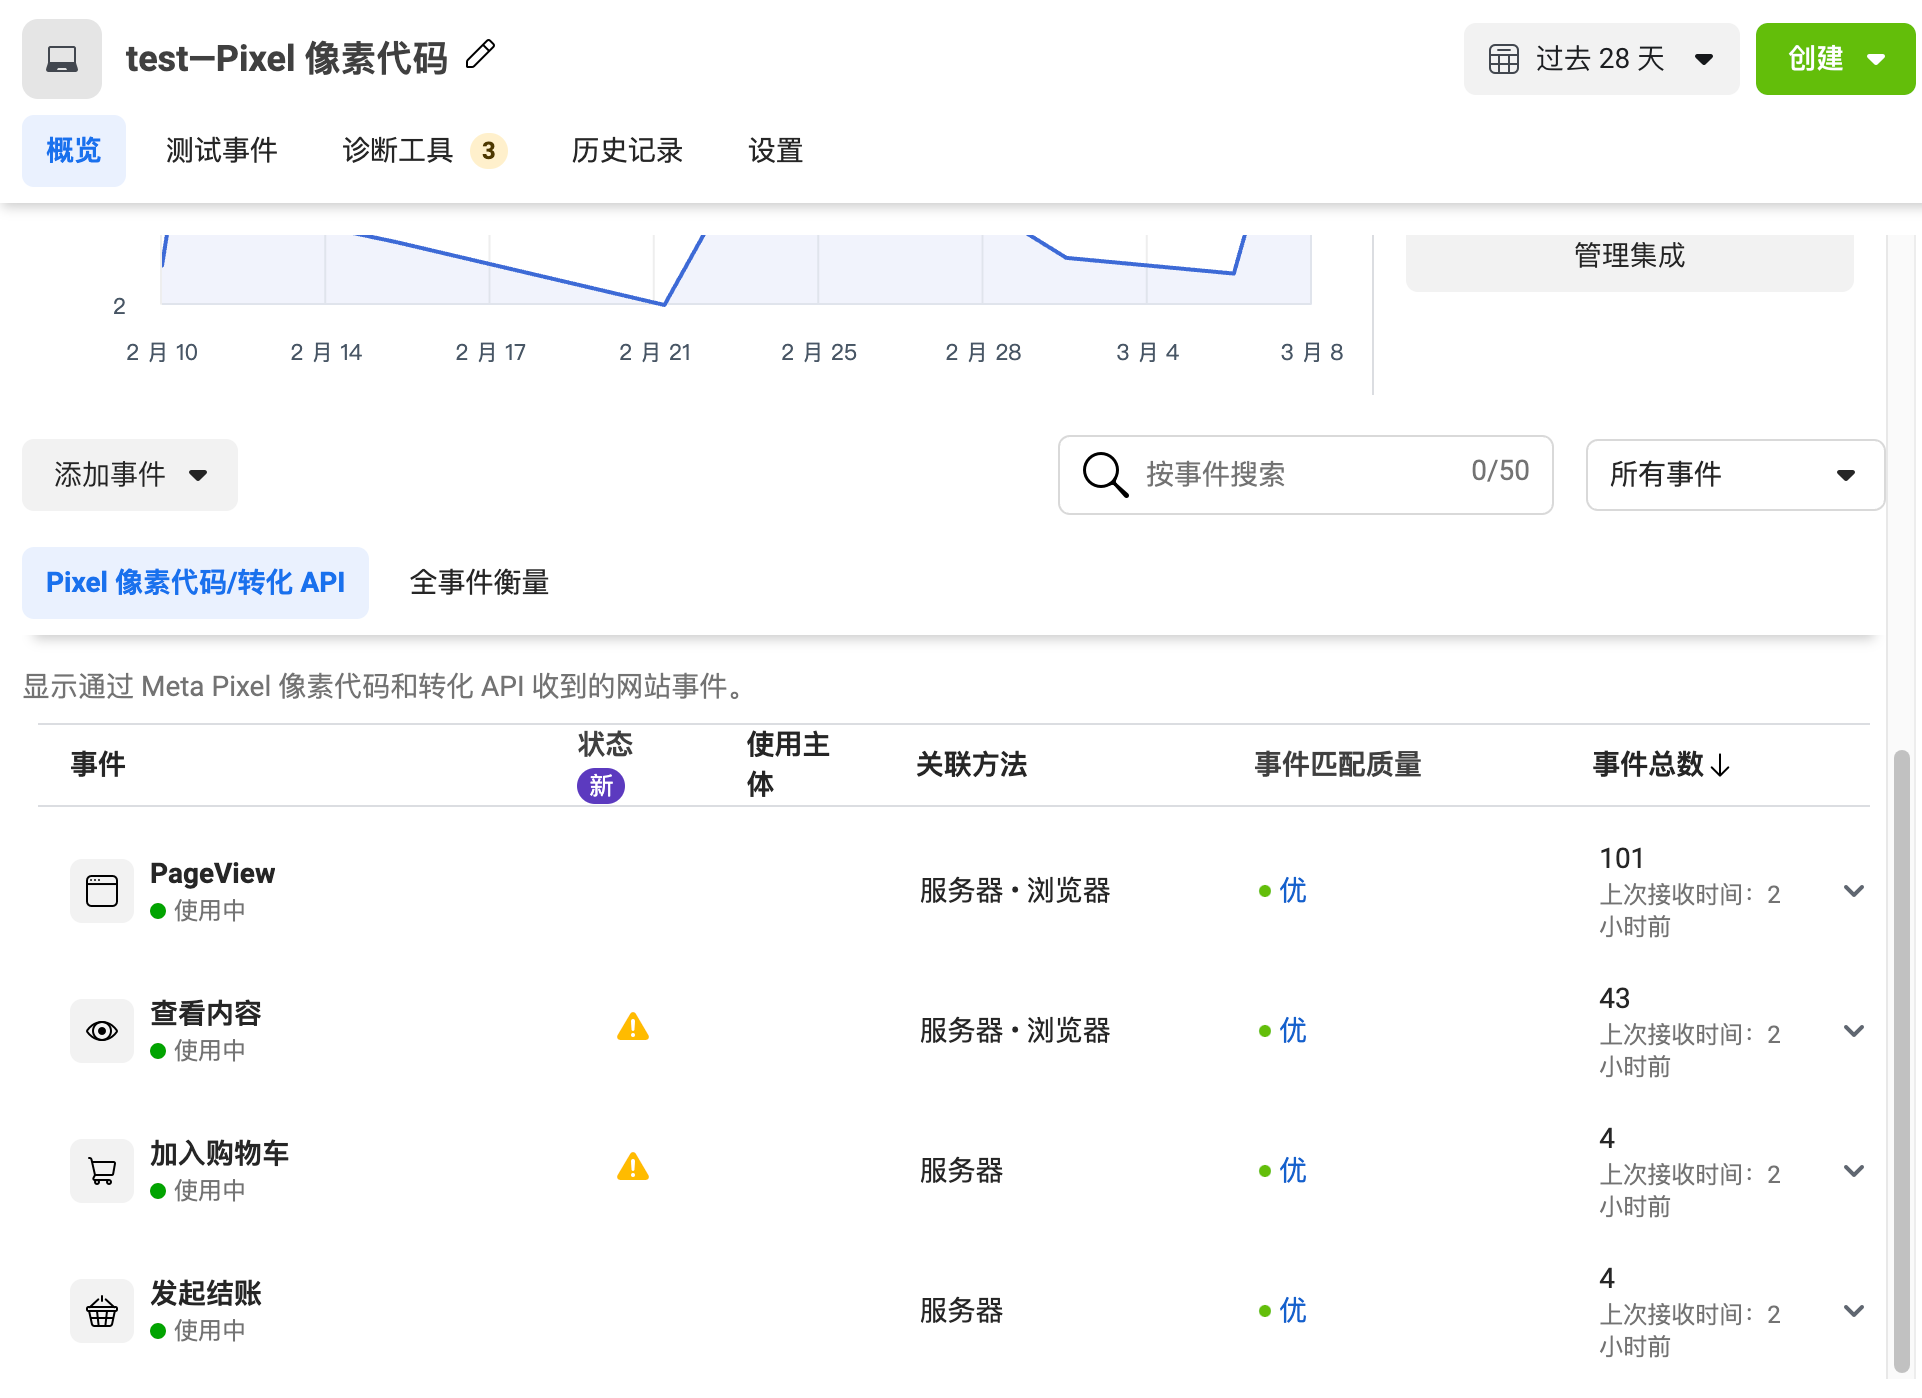This screenshot has width=1922, height=1398.
Task: Open the 历史记录 tab
Action: click(x=627, y=151)
